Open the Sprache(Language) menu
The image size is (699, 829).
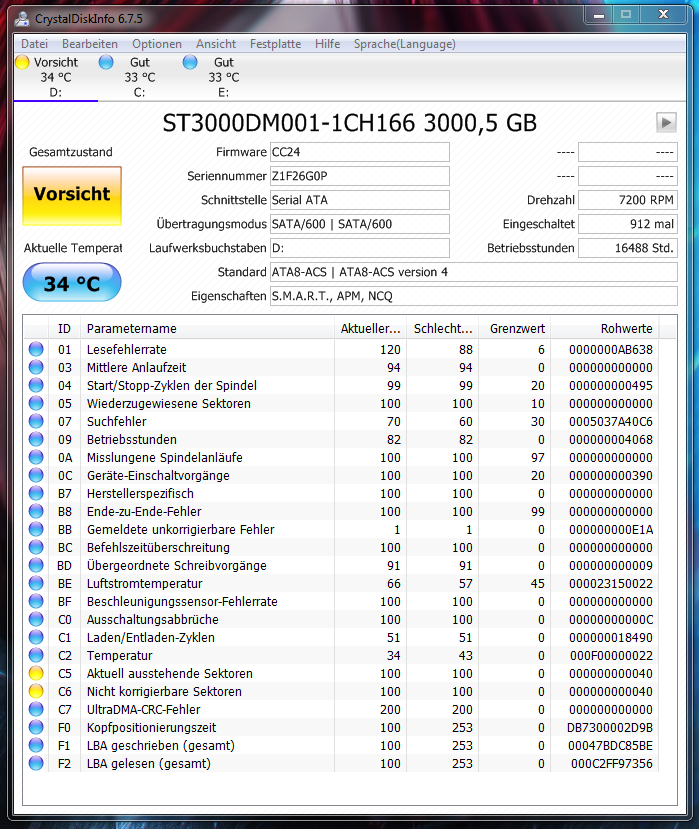pos(404,44)
